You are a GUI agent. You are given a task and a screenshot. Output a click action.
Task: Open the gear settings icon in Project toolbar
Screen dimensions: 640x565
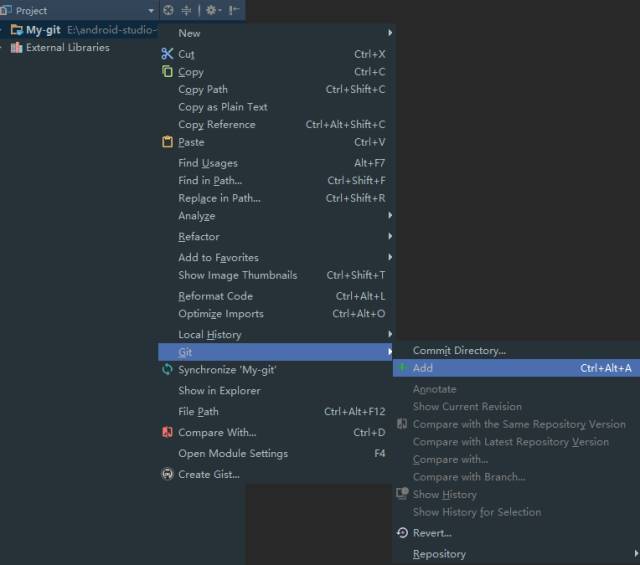point(212,10)
